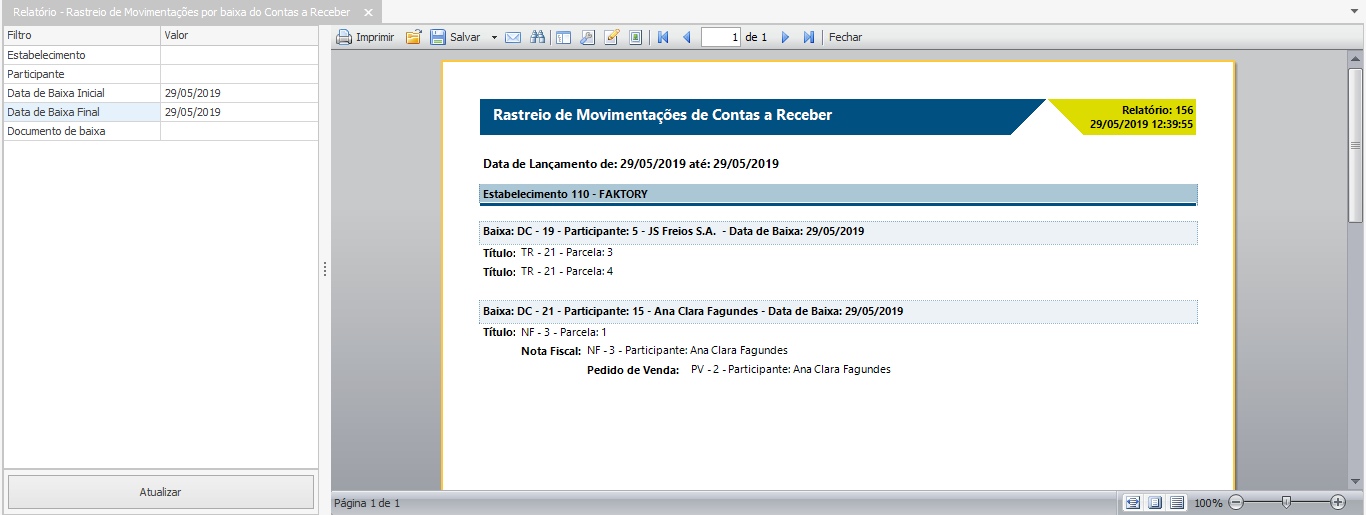
Task: Open tab list dropdown at top right
Action: coord(1354,10)
